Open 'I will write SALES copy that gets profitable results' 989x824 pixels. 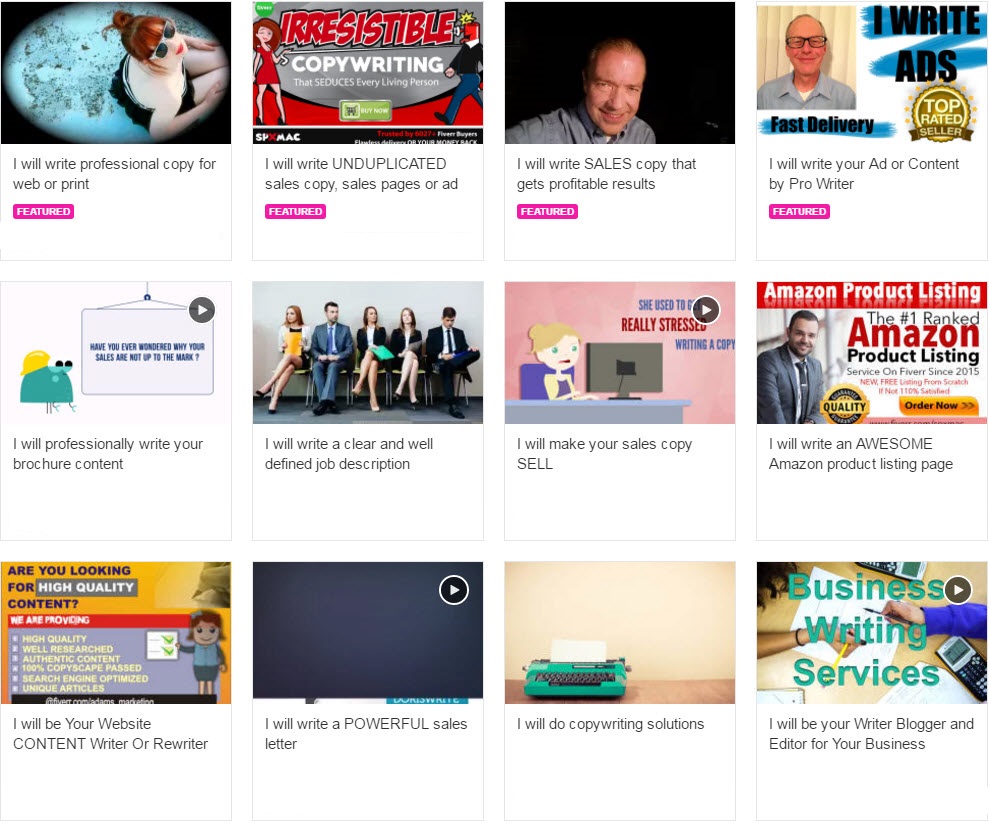tap(606, 174)
